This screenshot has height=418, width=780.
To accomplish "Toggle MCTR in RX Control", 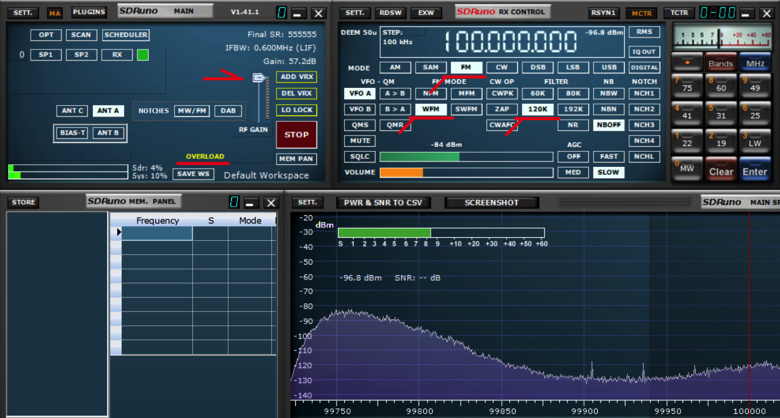I will coord(641,13).
